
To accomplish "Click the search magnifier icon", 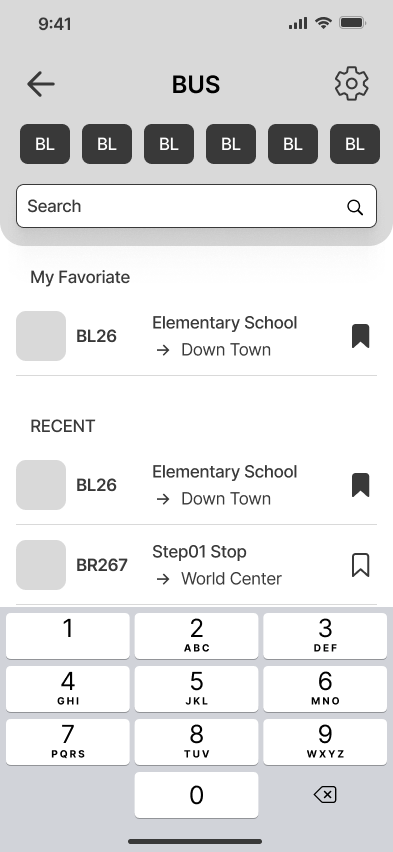I will click(x=355, y=207).
